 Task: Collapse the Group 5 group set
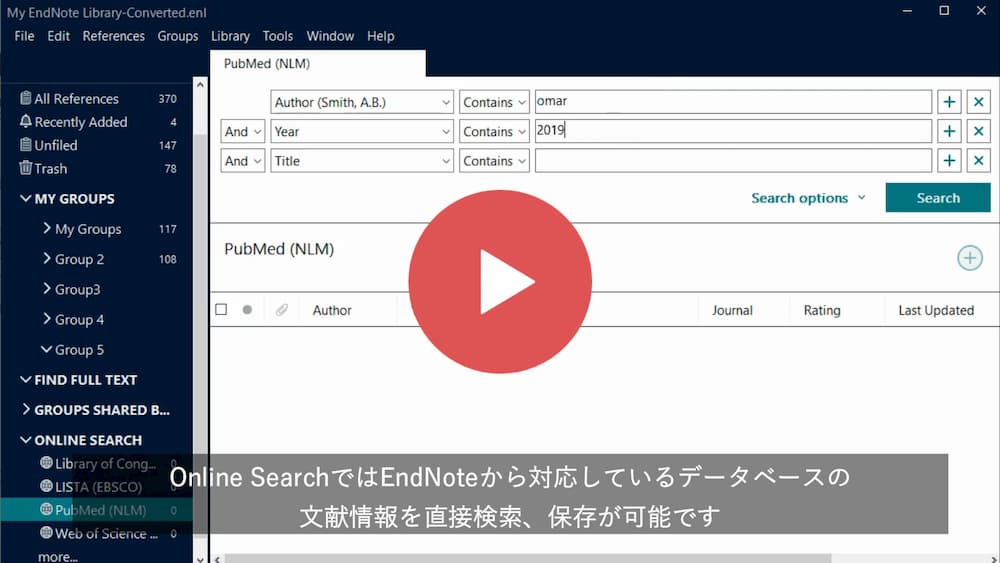click(47, 349)
